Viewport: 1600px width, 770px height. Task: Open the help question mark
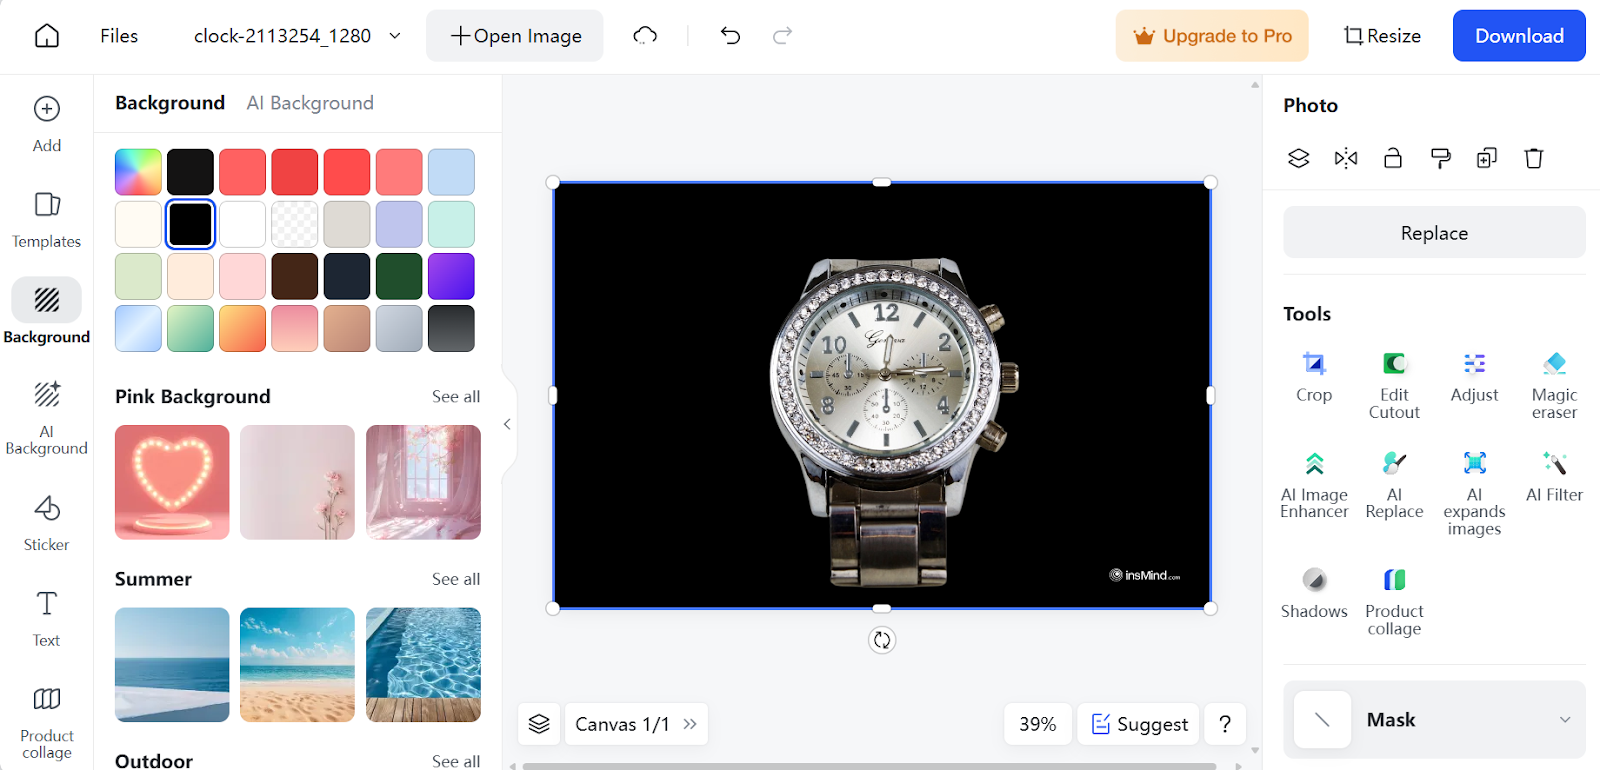pyautogui.click(x=1225, y=724)
